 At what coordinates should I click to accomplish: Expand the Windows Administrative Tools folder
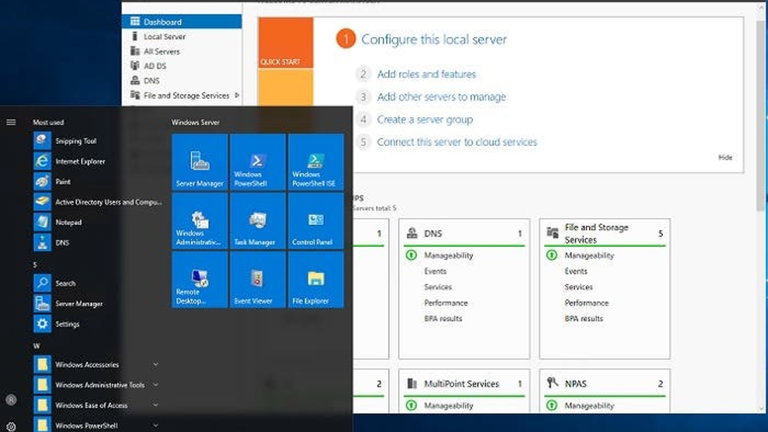point(97,385)
